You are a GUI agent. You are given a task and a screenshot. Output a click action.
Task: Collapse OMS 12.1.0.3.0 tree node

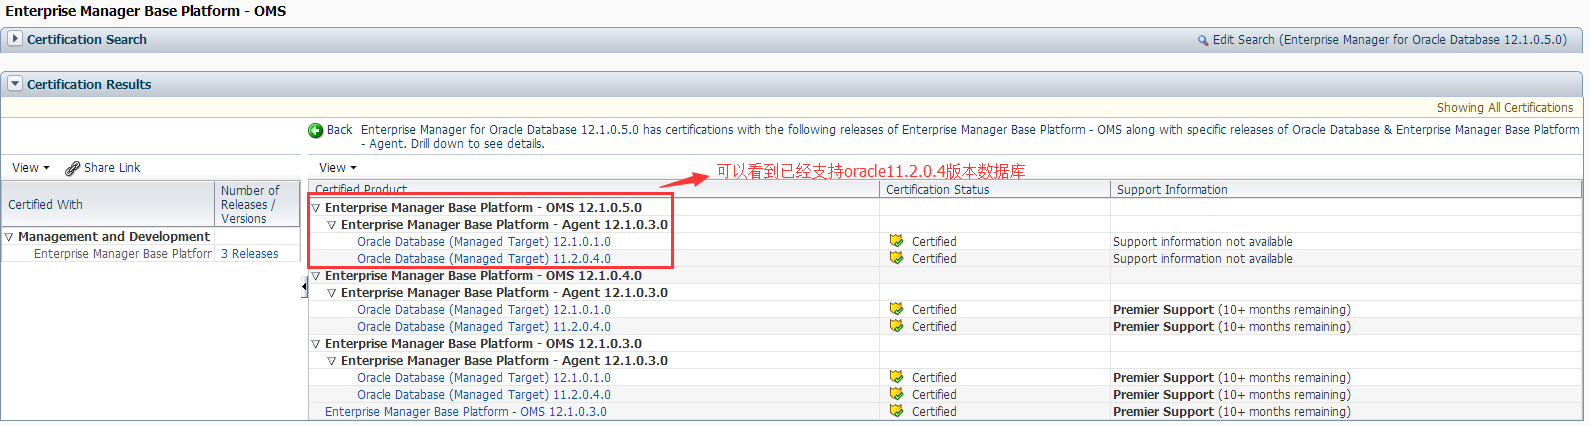(x=316, y=344)
